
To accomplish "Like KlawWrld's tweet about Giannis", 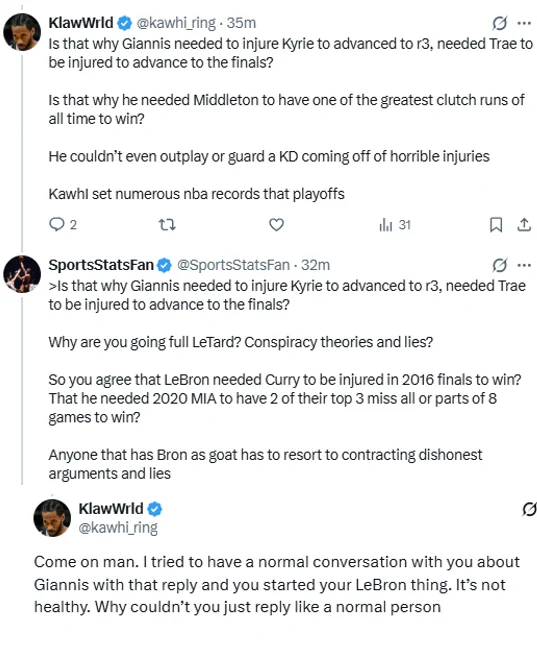I will 276,225.
